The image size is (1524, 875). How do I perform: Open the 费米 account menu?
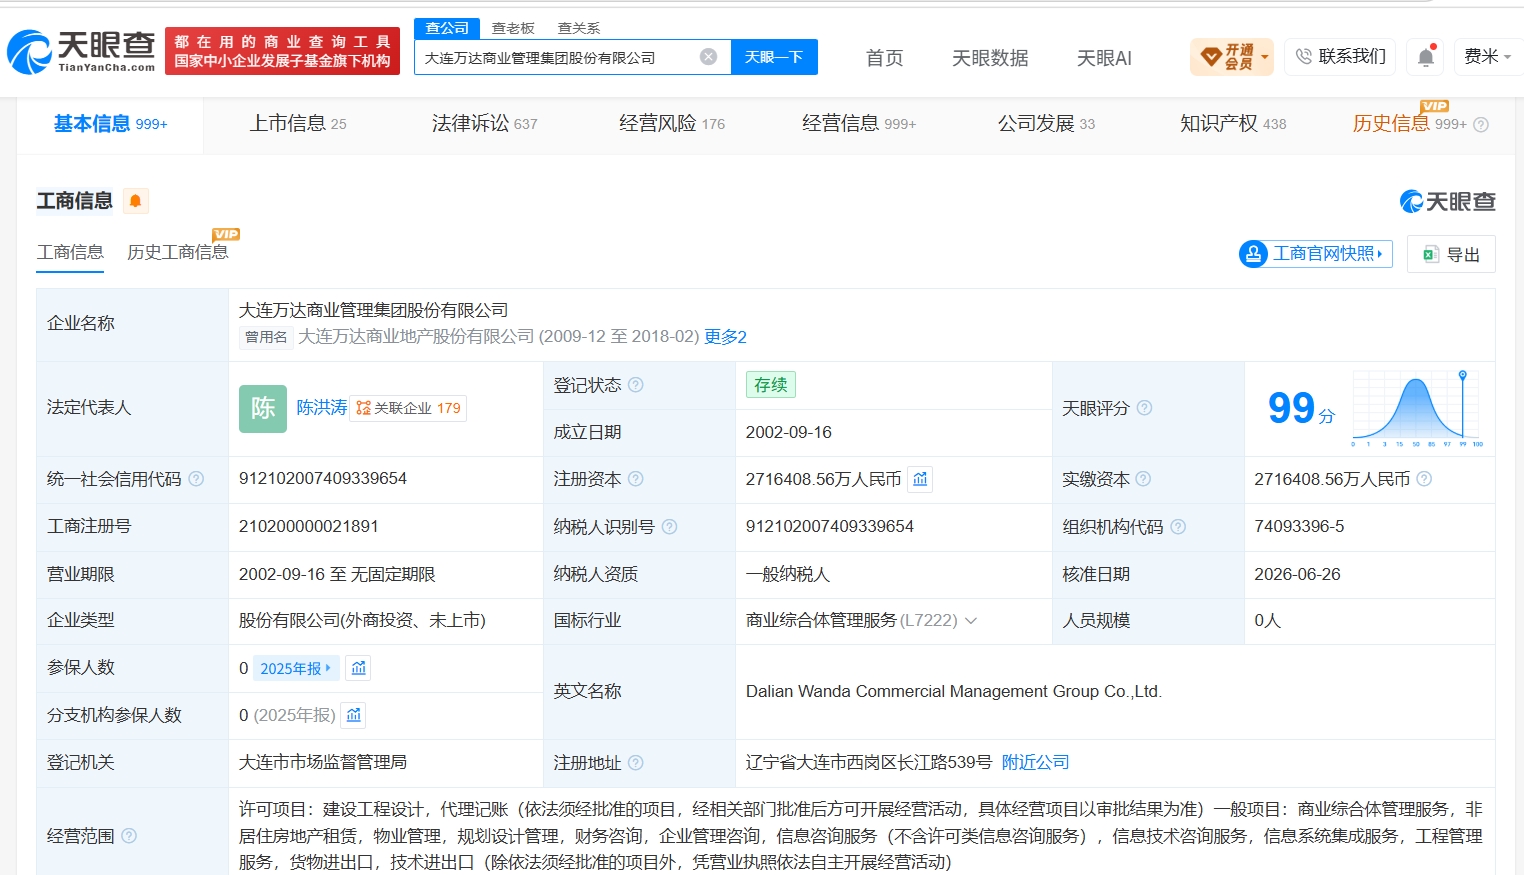point(1488,57)
